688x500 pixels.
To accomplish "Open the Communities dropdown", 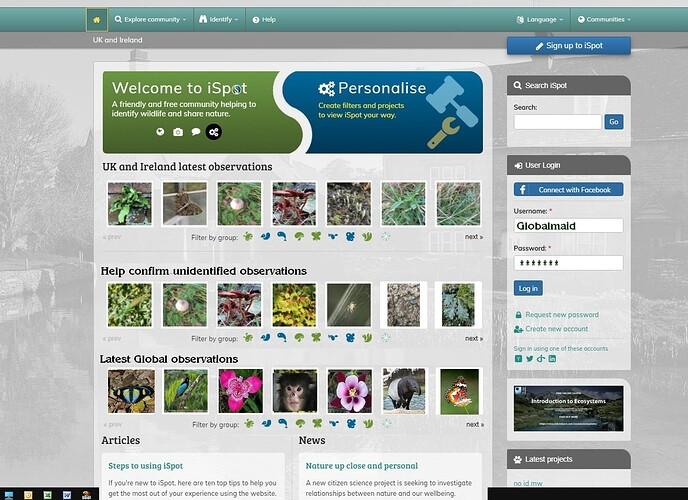I will click(604, 20).
